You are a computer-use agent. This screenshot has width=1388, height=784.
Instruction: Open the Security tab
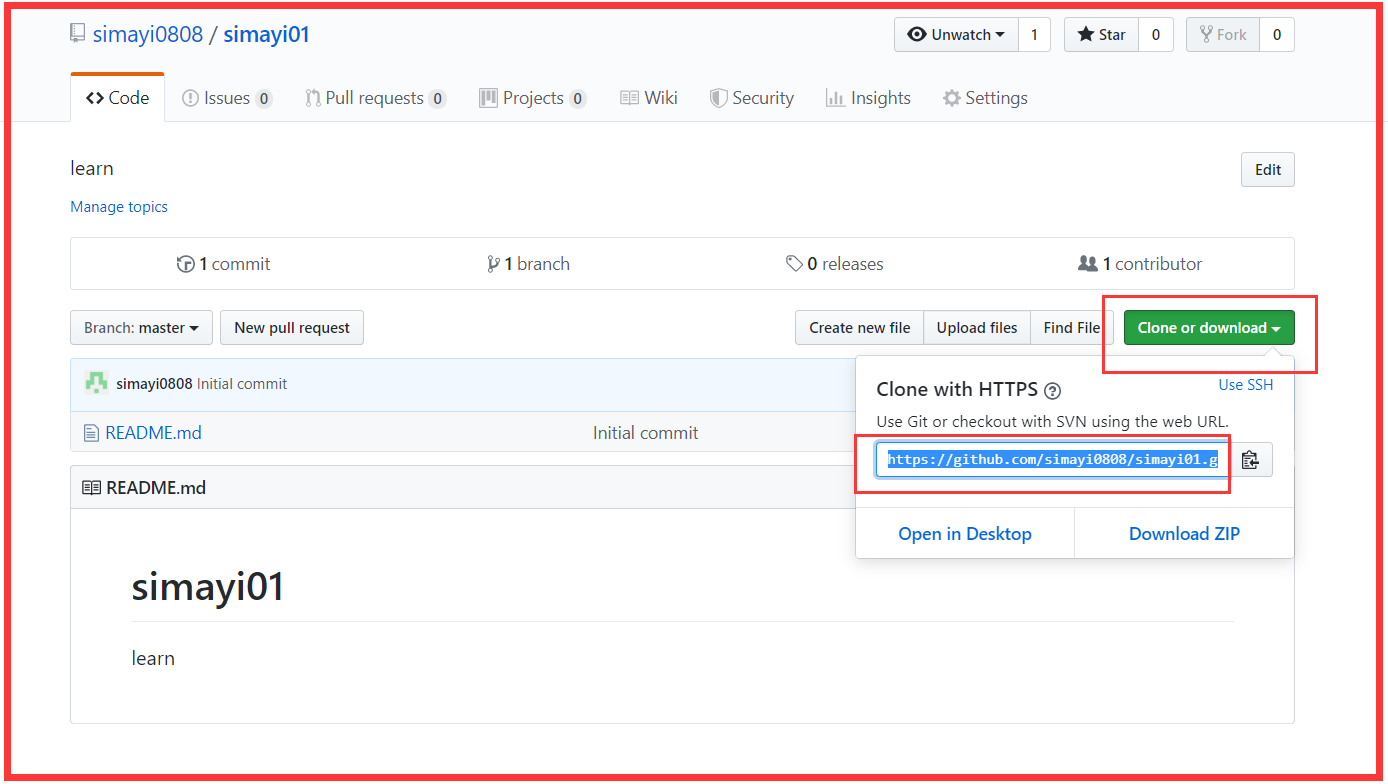752,98
